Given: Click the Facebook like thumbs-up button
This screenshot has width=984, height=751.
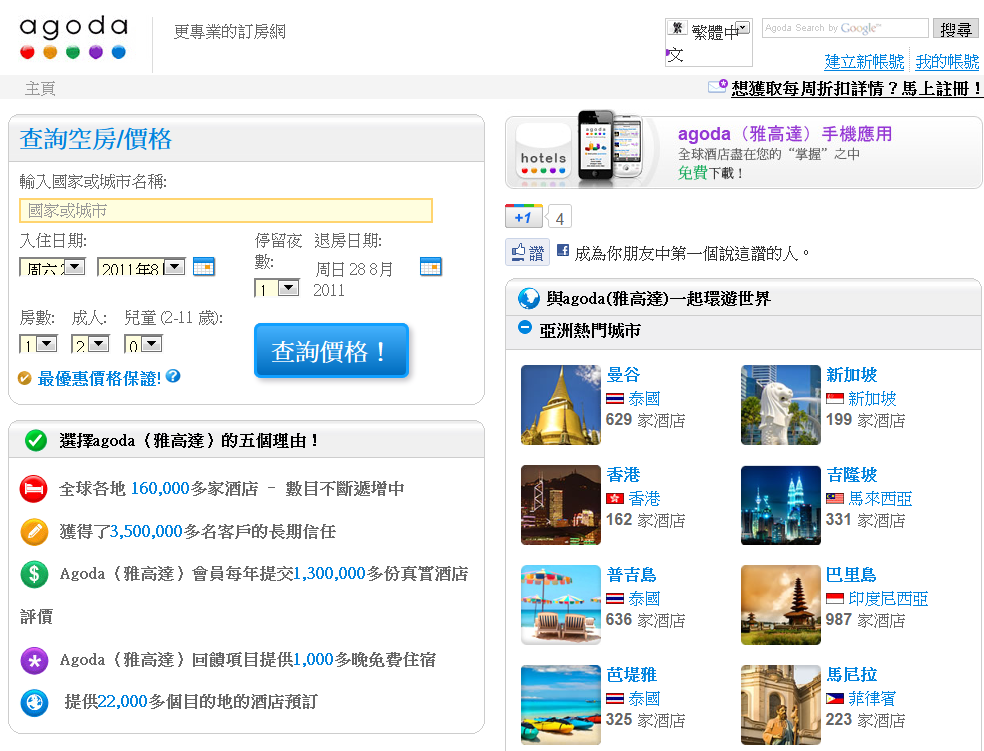Looking at the screenshot, I should point(527,253).
